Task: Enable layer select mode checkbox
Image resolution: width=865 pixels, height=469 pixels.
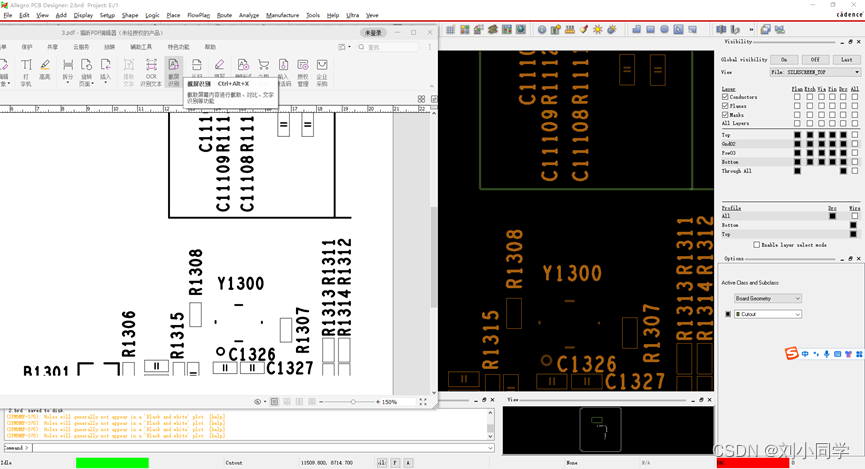Action: pyautogui.click(x=756, y=245)
